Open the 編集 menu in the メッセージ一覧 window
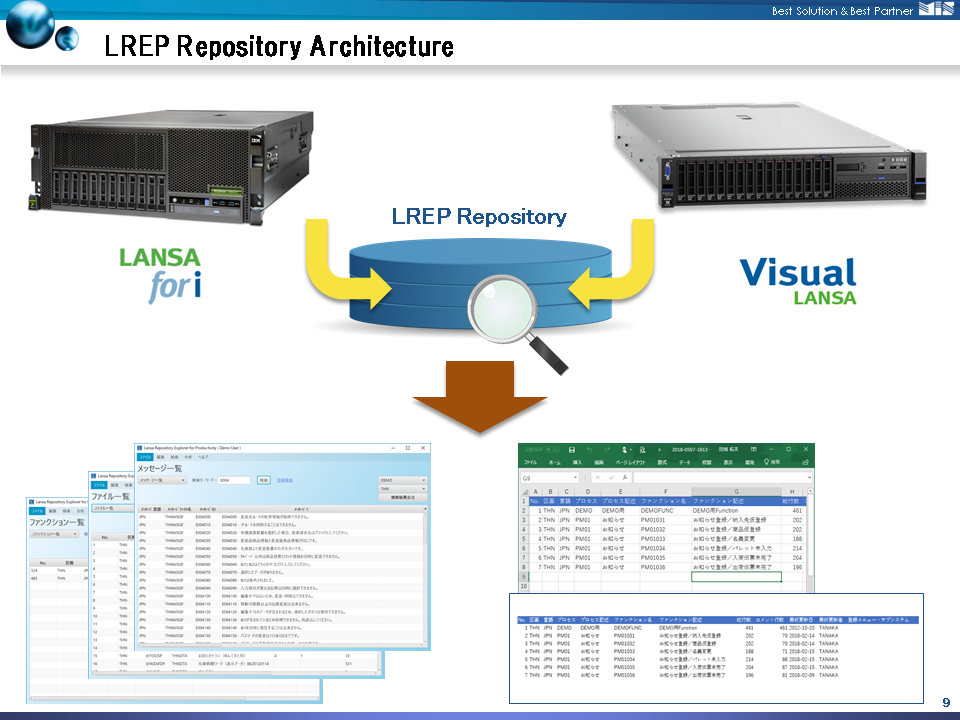 click(160, 457)
